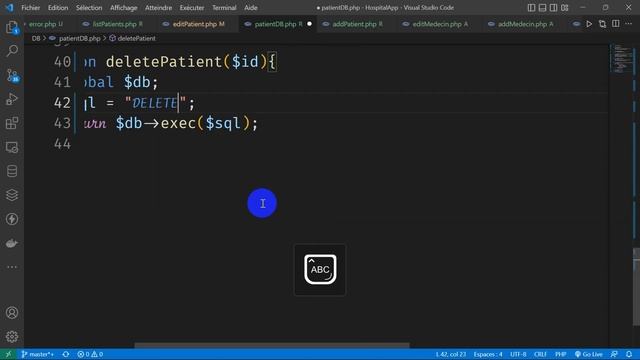
Task: Switch to addMedecin.php tab
Action: (x=522, y=24)
